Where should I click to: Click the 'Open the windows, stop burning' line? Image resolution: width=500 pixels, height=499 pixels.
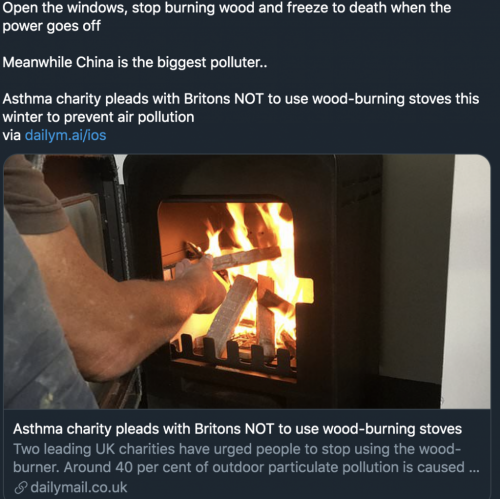[227, 8]
